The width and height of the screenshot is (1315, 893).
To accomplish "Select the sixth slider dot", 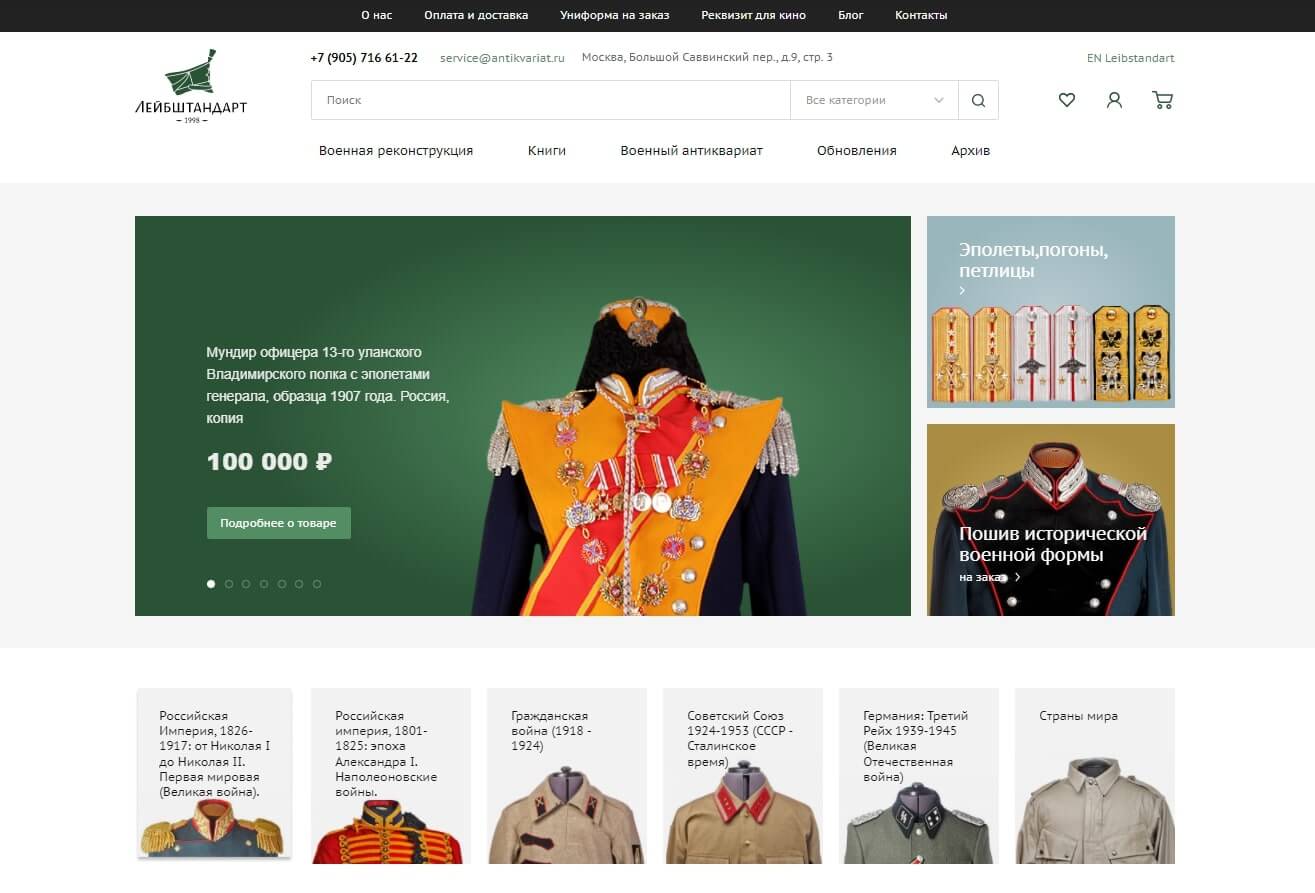I will click(x=299, y=584).
